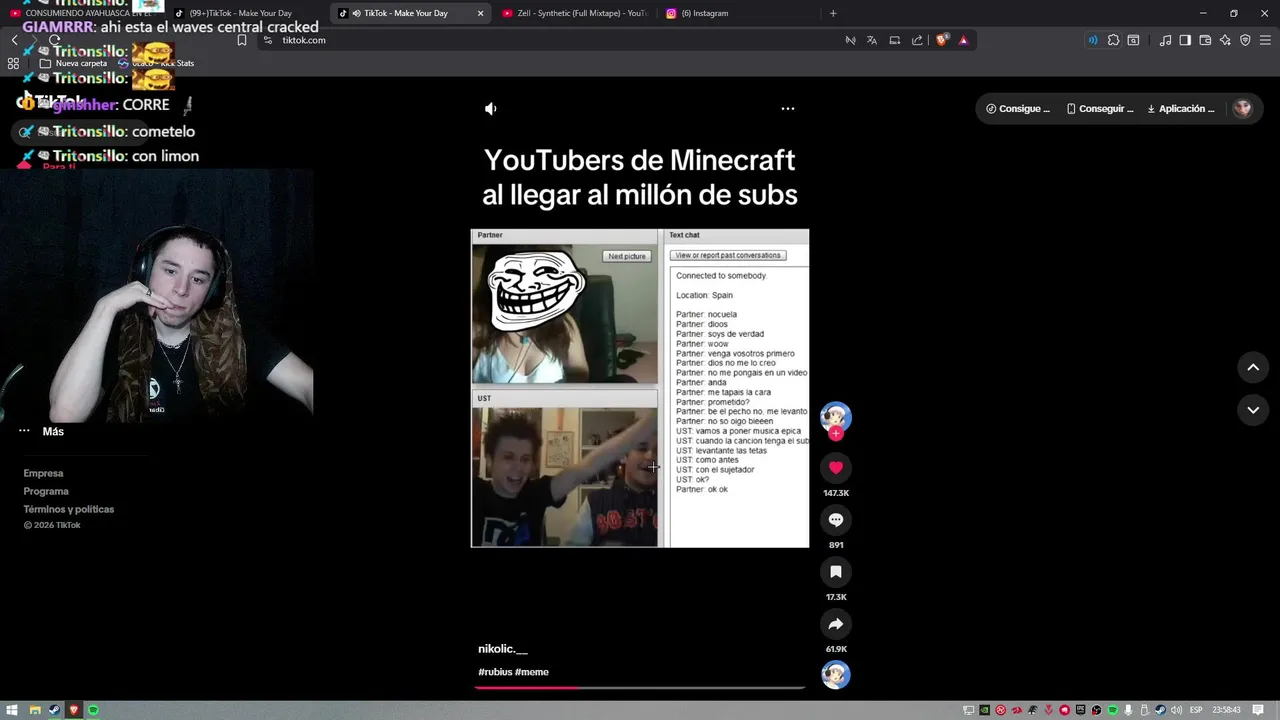Open the #rubius hashtag
The width and height of the screenshot is (1280, 720).
[495, 672]
